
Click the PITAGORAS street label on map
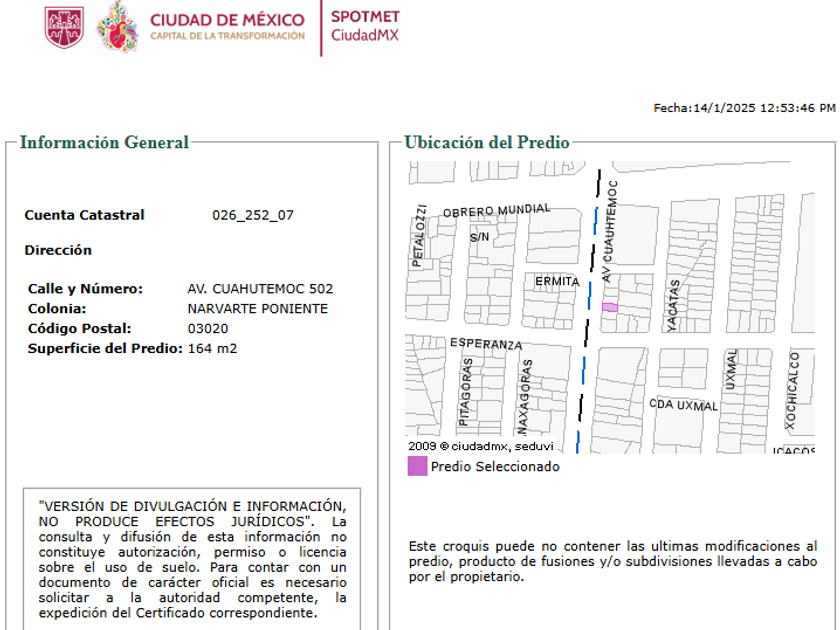click(x=466, y=392)
